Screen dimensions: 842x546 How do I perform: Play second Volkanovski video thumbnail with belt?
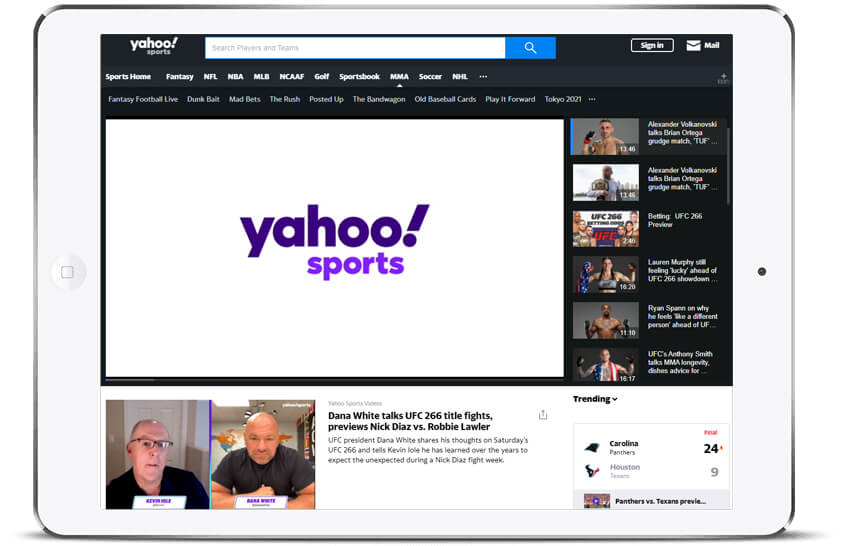[x=605, y=183]
